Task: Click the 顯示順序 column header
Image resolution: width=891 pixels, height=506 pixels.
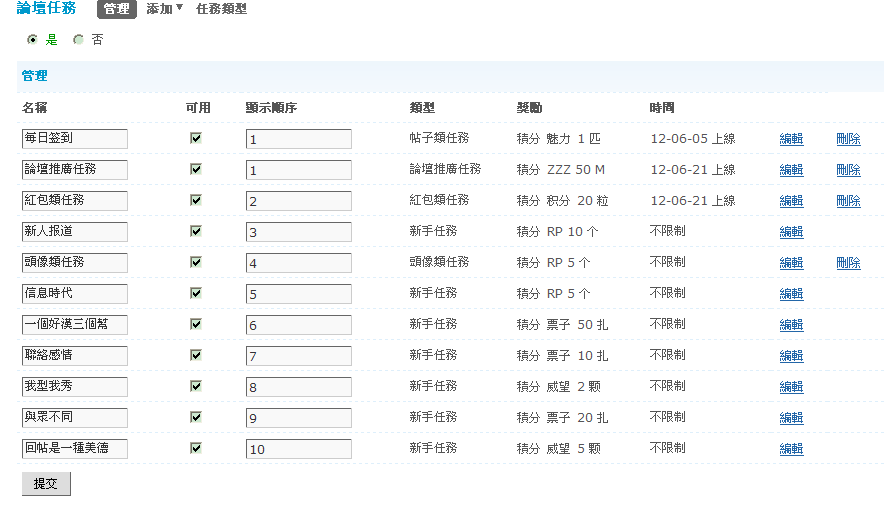Action: 271,107
